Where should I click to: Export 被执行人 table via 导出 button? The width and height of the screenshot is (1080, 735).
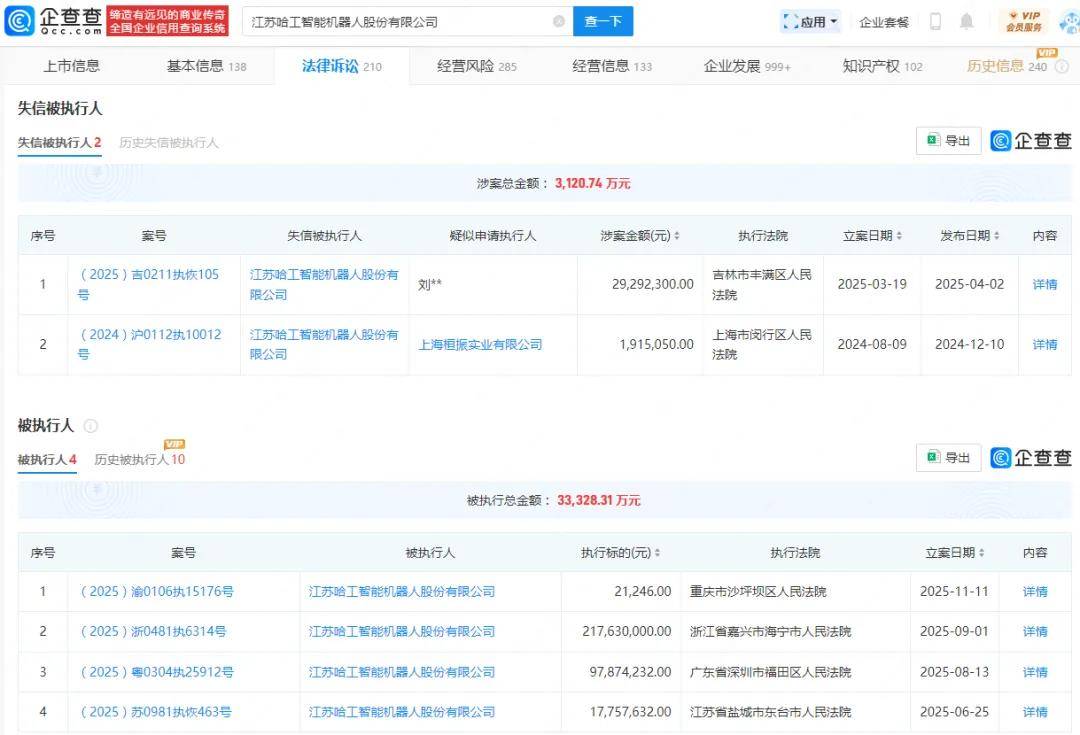pyautogui.click(x=948, y=458)
